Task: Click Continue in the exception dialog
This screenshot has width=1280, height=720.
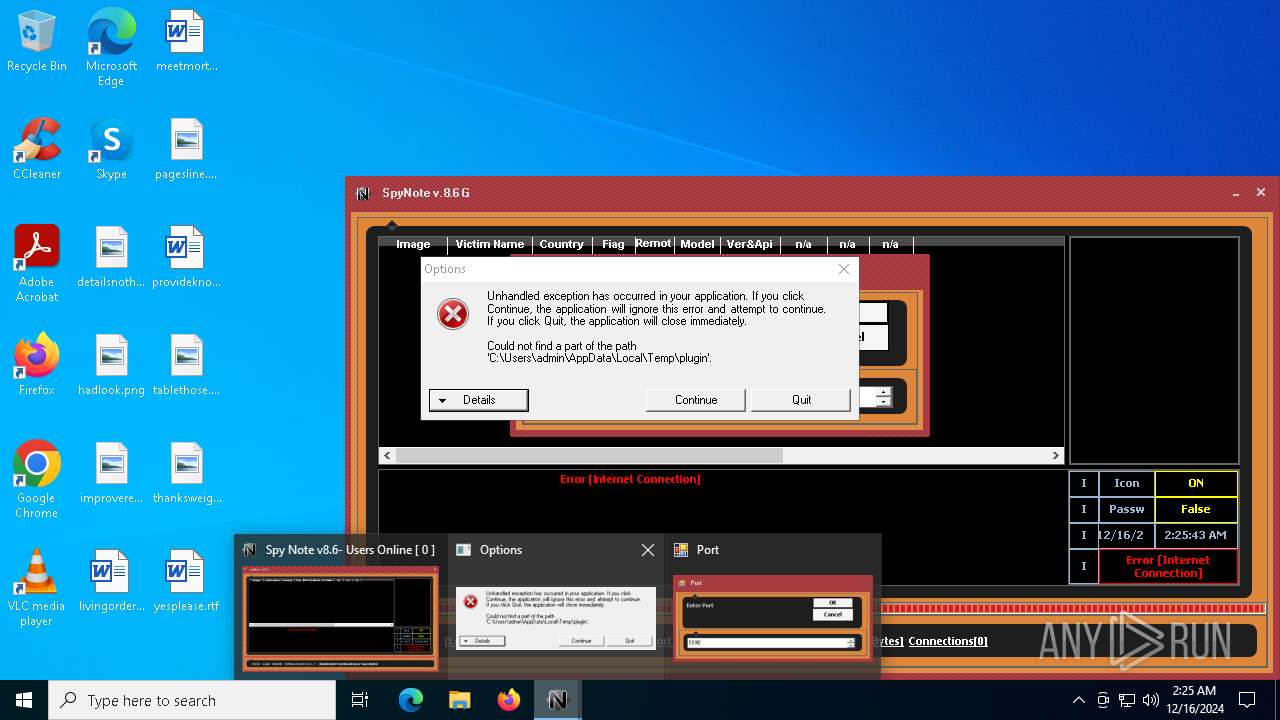Action: 696,400
